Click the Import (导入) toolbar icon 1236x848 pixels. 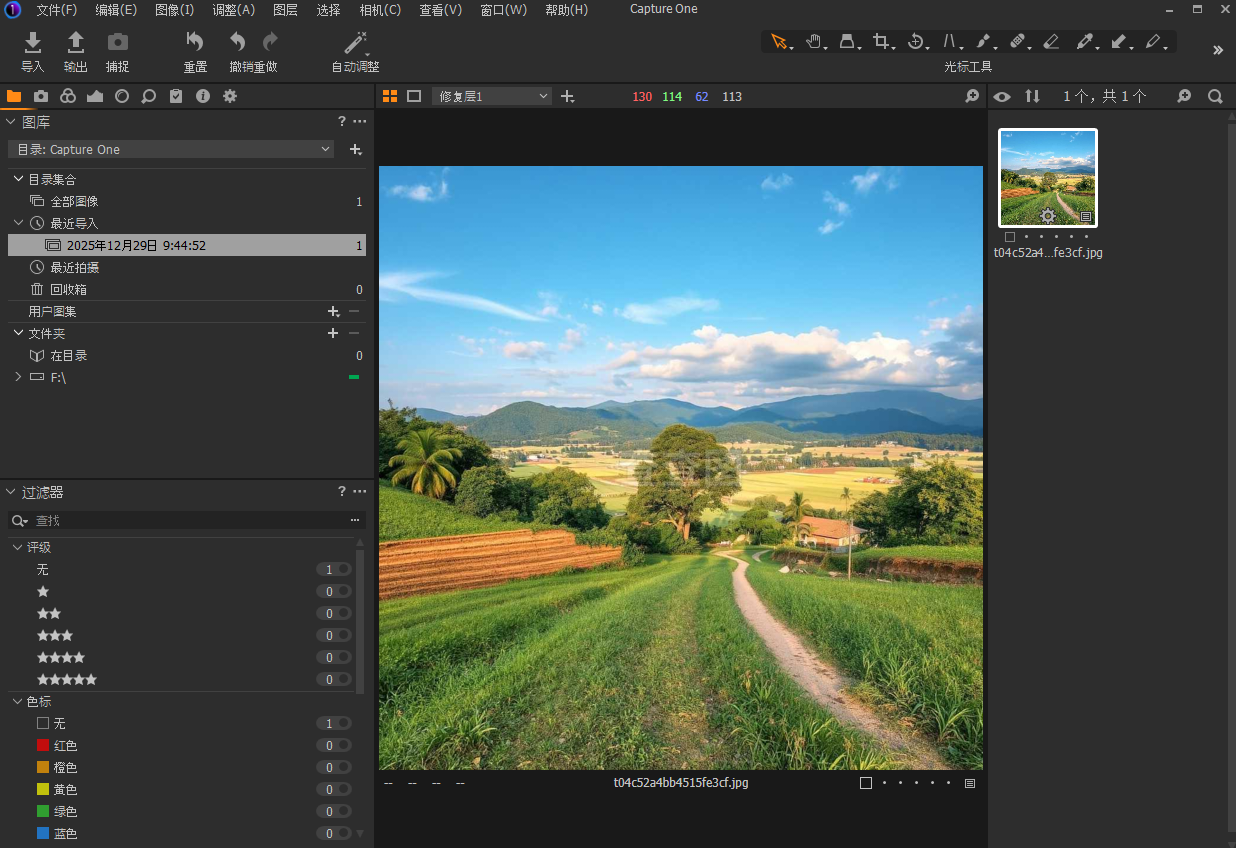click(33, 43)
